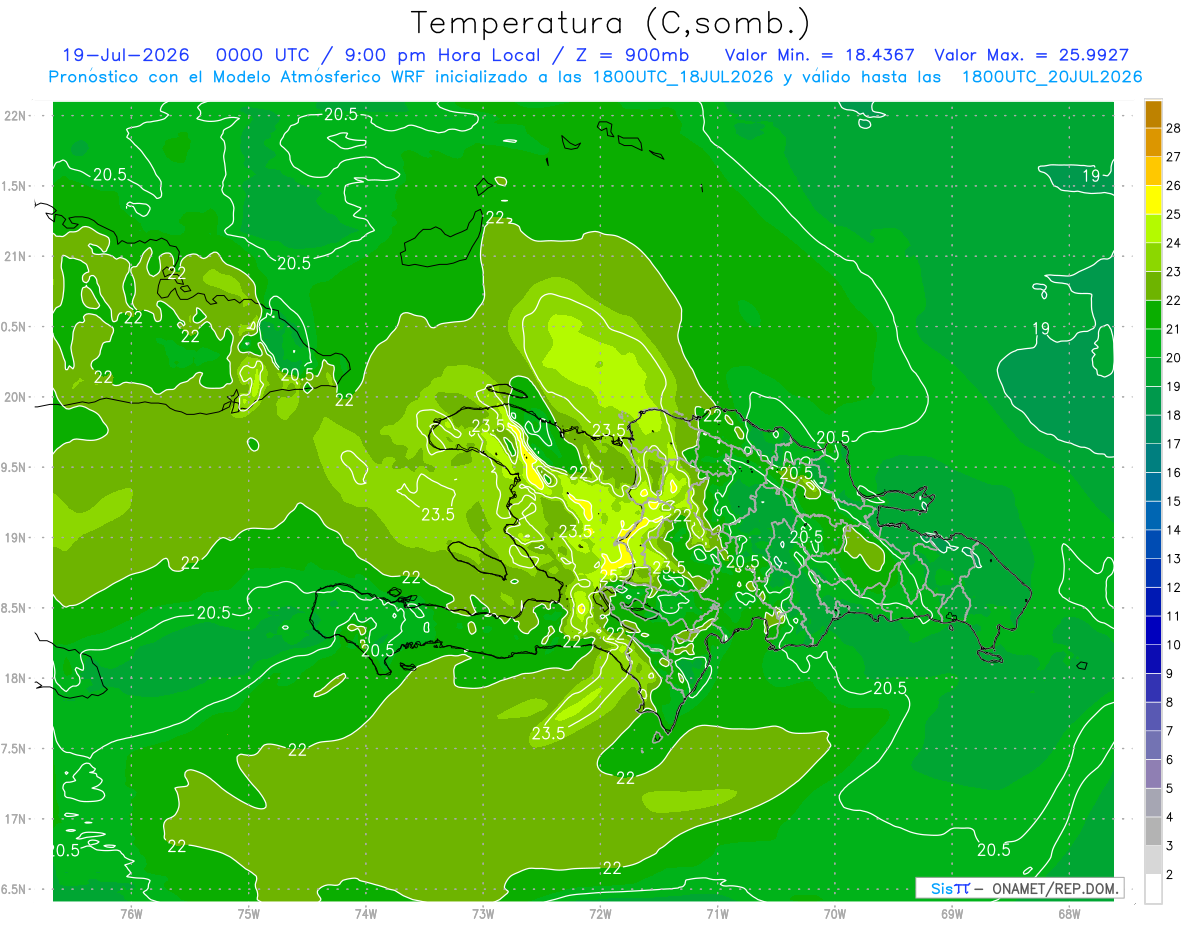Viewport: 1200px width, 927px height.
Task: Click the legend value '12'
Action: pos(1173,587)
